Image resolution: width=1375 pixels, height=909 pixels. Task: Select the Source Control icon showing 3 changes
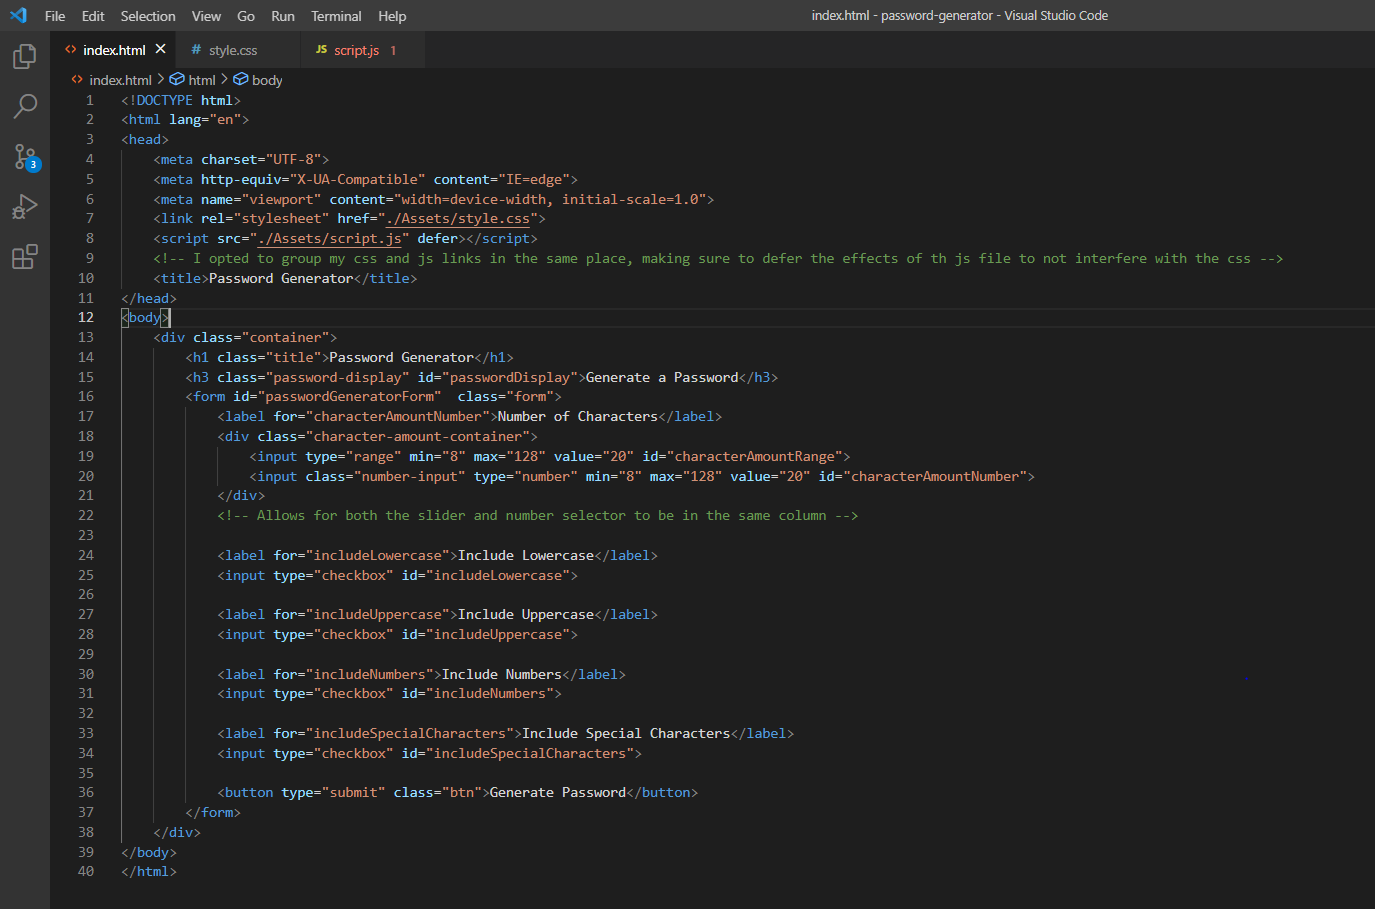click(24, 157)
